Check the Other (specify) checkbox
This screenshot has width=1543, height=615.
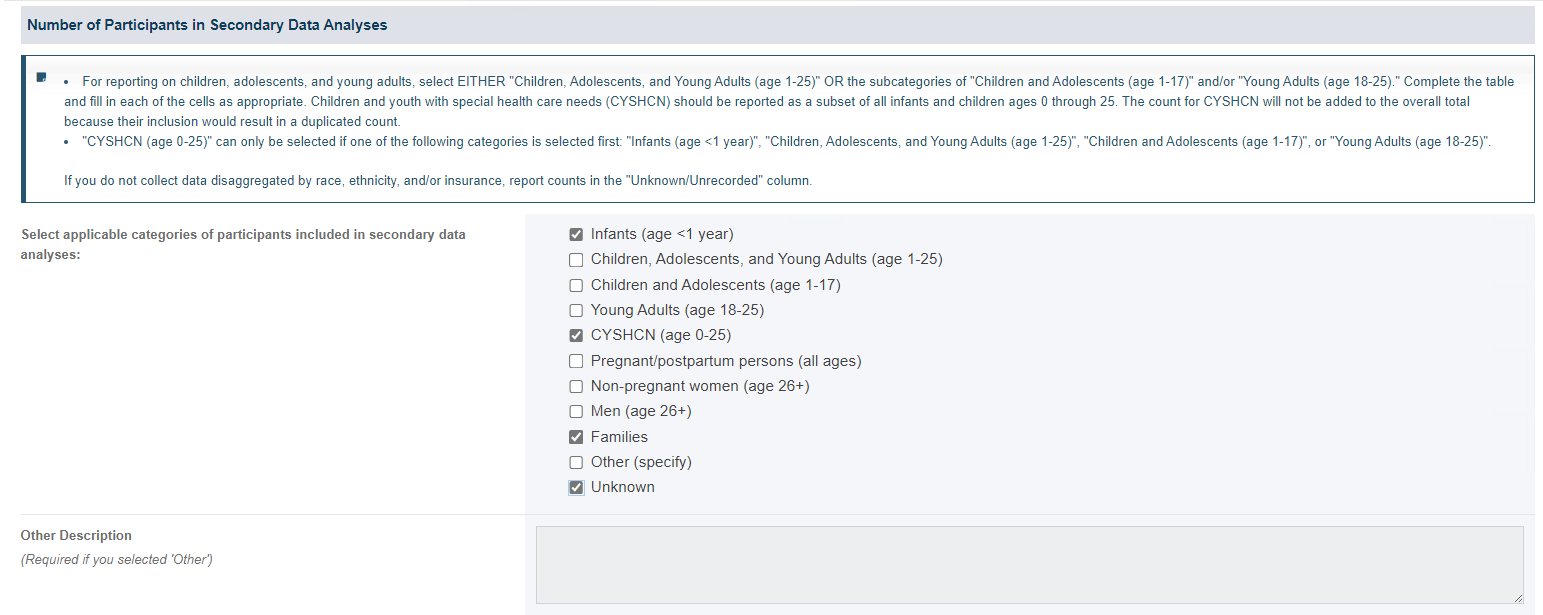[576, 462]
